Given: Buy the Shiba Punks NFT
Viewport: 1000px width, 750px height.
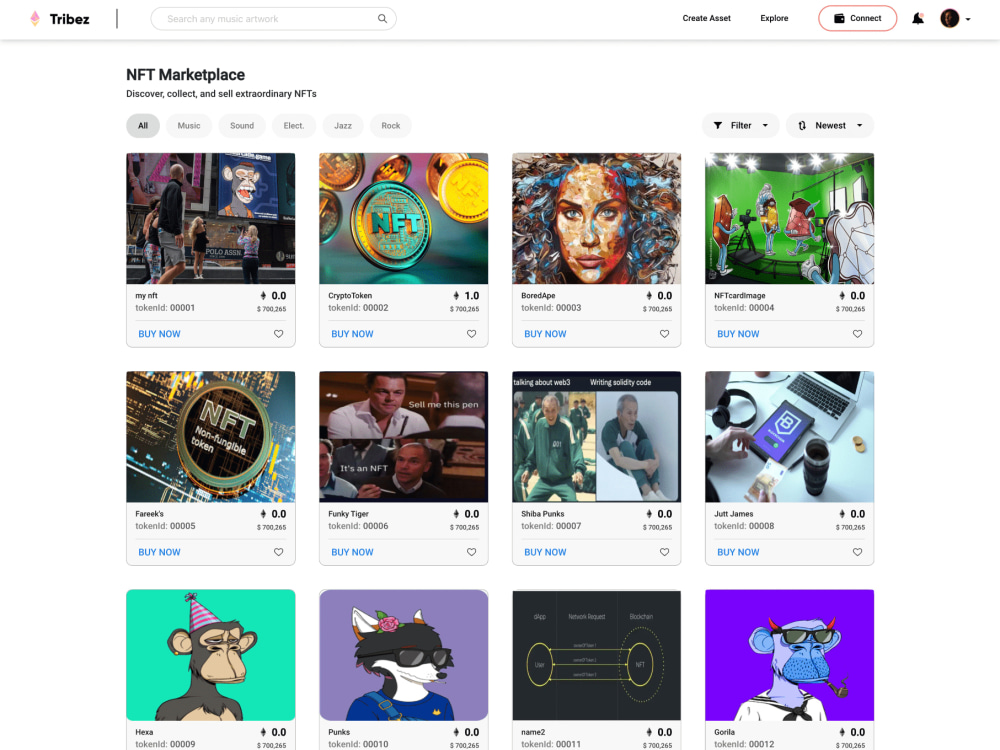Looking at the screenshot, I should (x=545, y=552).
